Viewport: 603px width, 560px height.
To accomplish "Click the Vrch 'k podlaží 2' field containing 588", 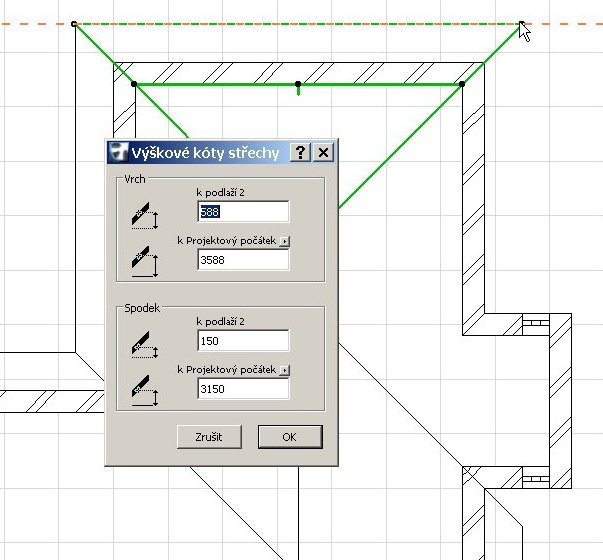I will tap(243, 211).
